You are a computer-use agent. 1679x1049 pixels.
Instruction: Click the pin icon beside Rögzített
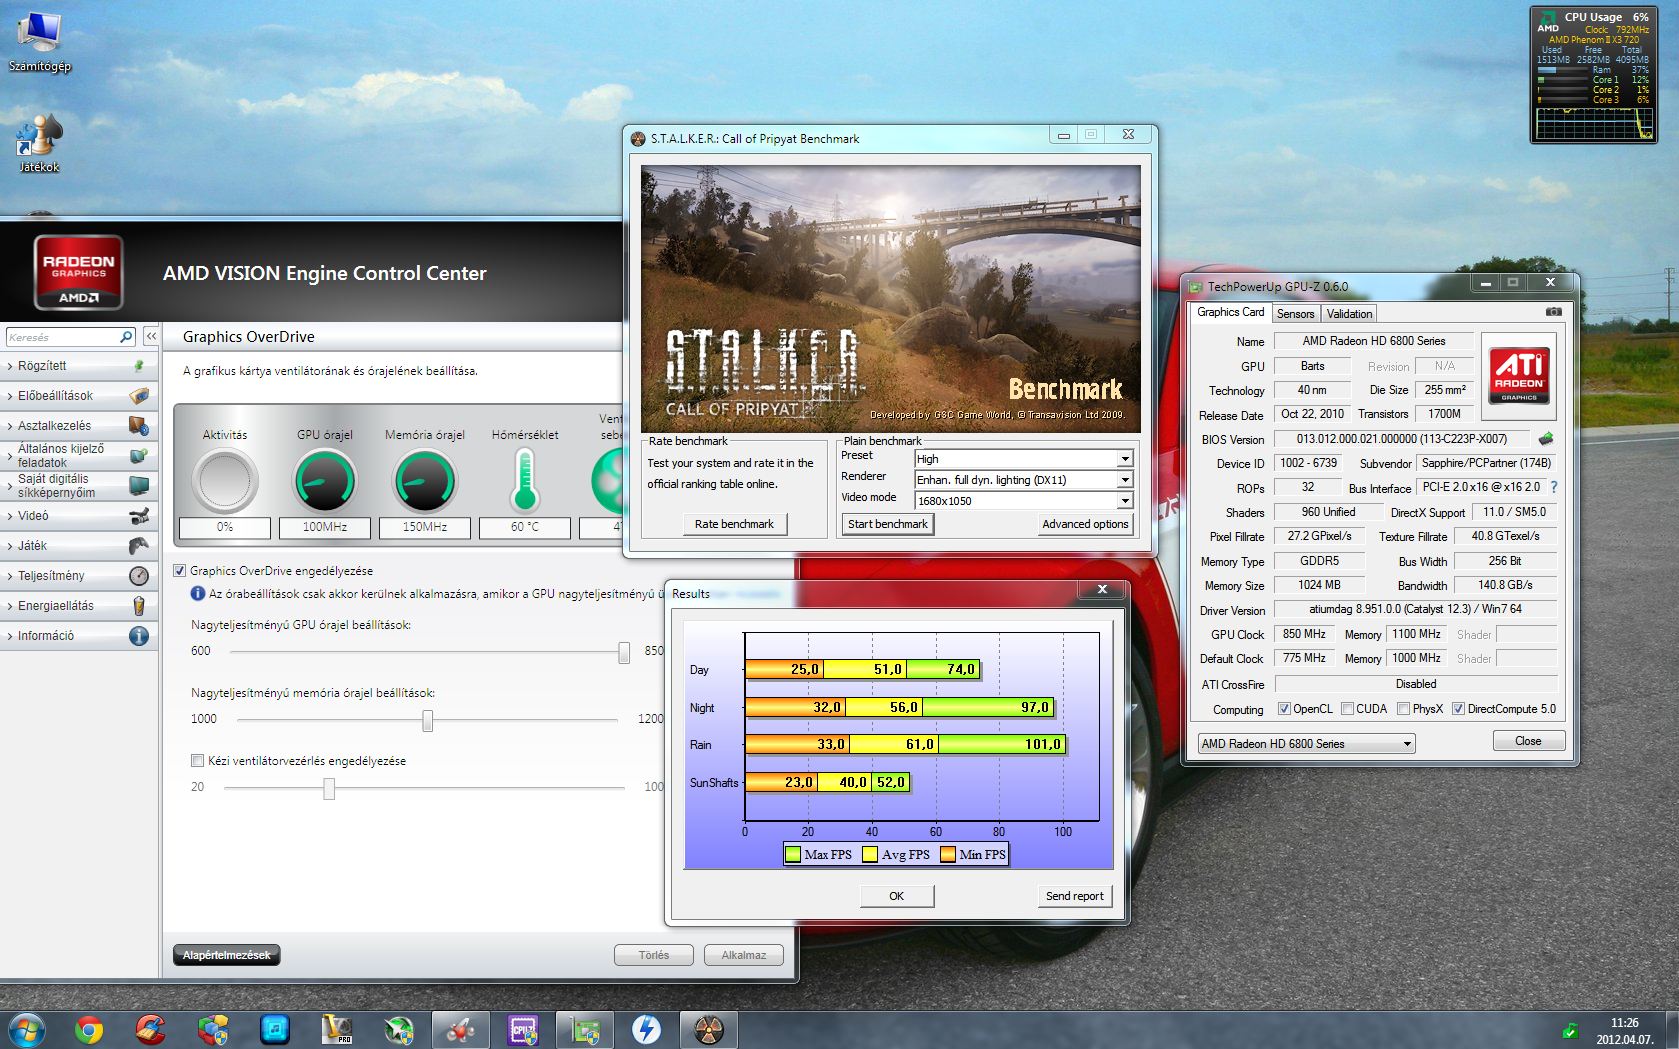click(139, 366)
